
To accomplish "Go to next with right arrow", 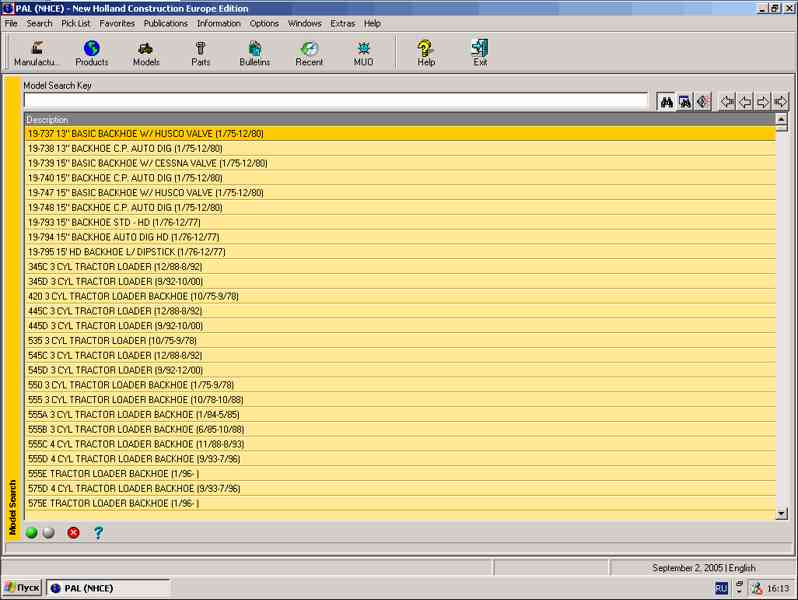I will pos(762,102).
